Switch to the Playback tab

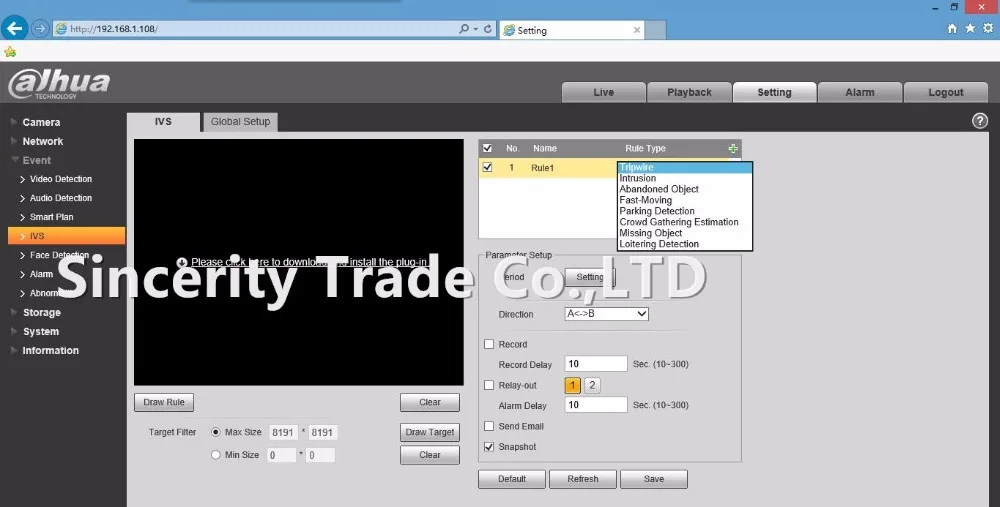pyautogui.click(x=689, y=92)
